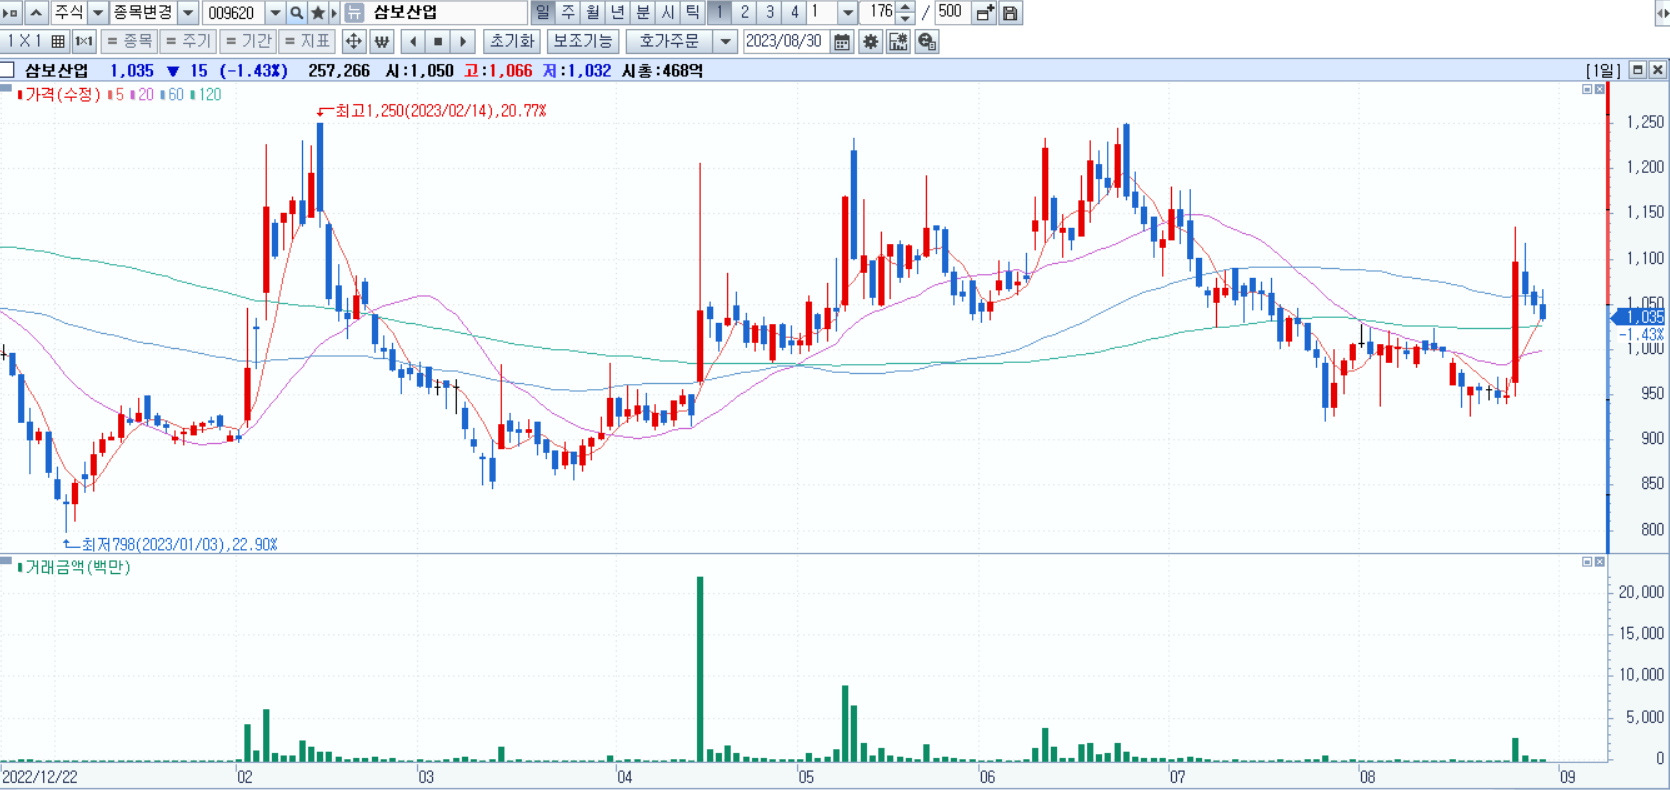Select daily period 일
The width and height of the screenshot is (1670, 790).
click(x=542, y=13)
